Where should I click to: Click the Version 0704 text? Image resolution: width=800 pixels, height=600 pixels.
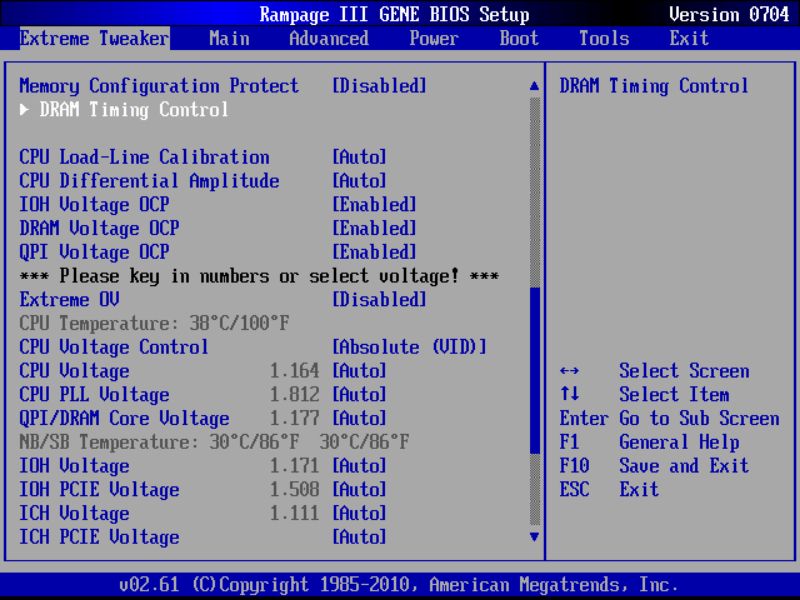tap(729, 14)
